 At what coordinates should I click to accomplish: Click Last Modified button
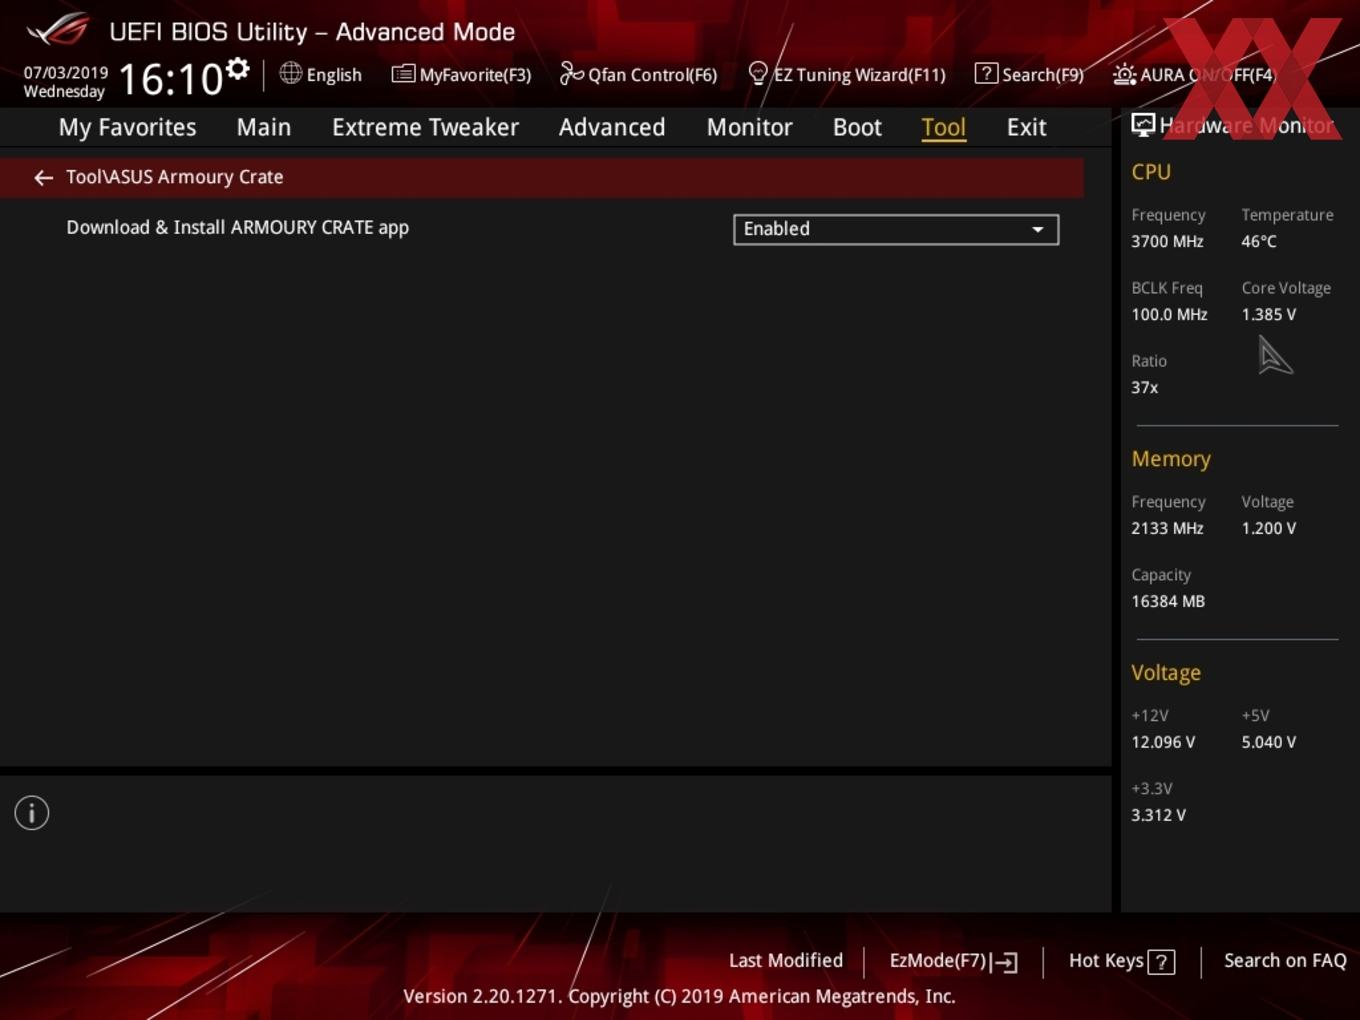click(x=786, y=961)
